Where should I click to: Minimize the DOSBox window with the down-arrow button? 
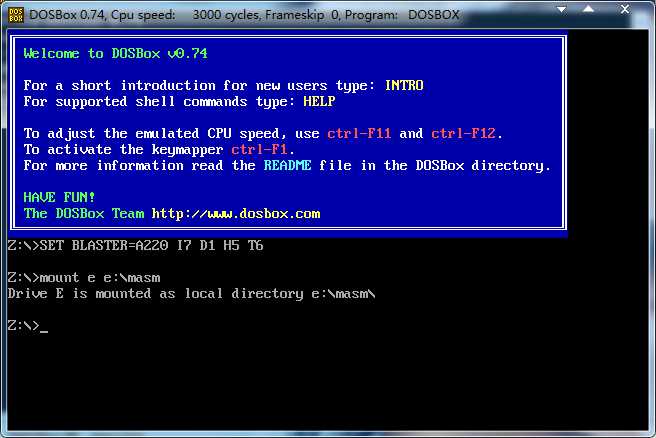[x=561, y=9]
